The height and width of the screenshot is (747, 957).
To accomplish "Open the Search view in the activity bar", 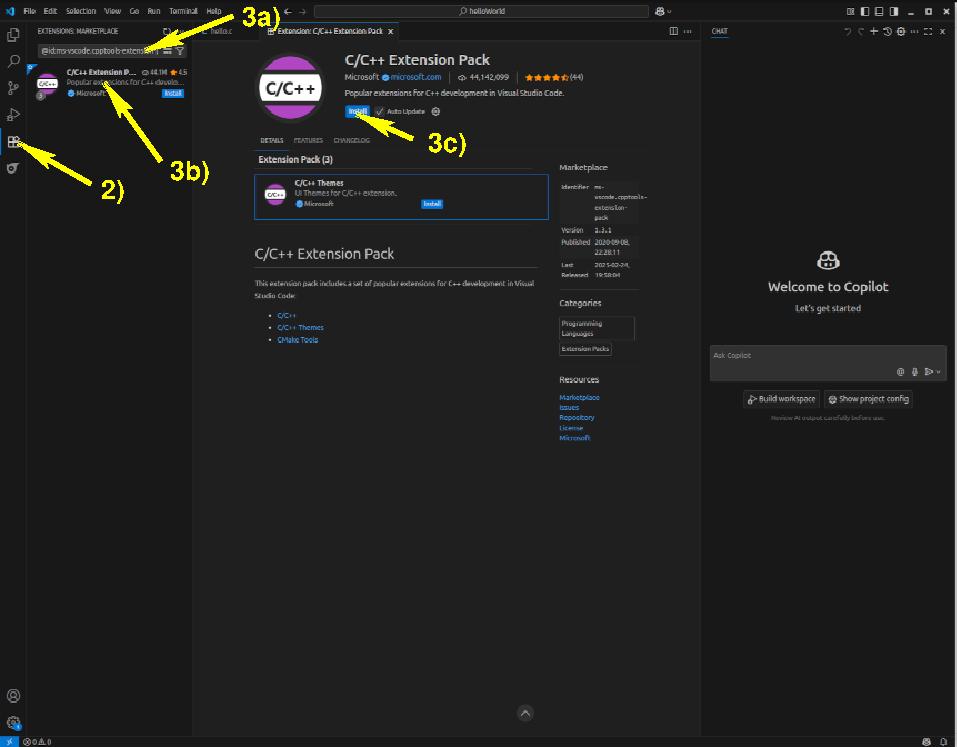I will tap(13, 62).
